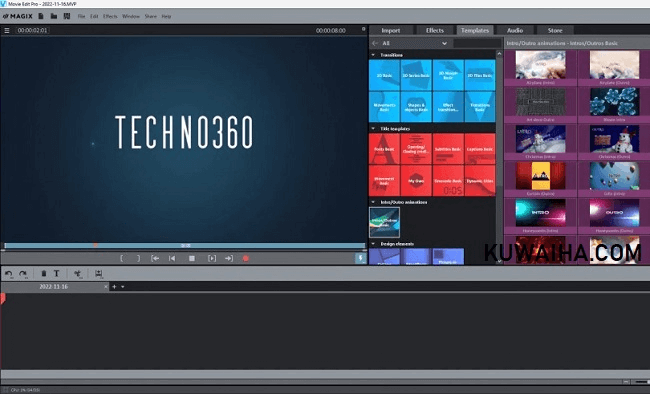Go to beginning of the movie
The width and height of the screenshot is (650, 394).
pos(172,258)
